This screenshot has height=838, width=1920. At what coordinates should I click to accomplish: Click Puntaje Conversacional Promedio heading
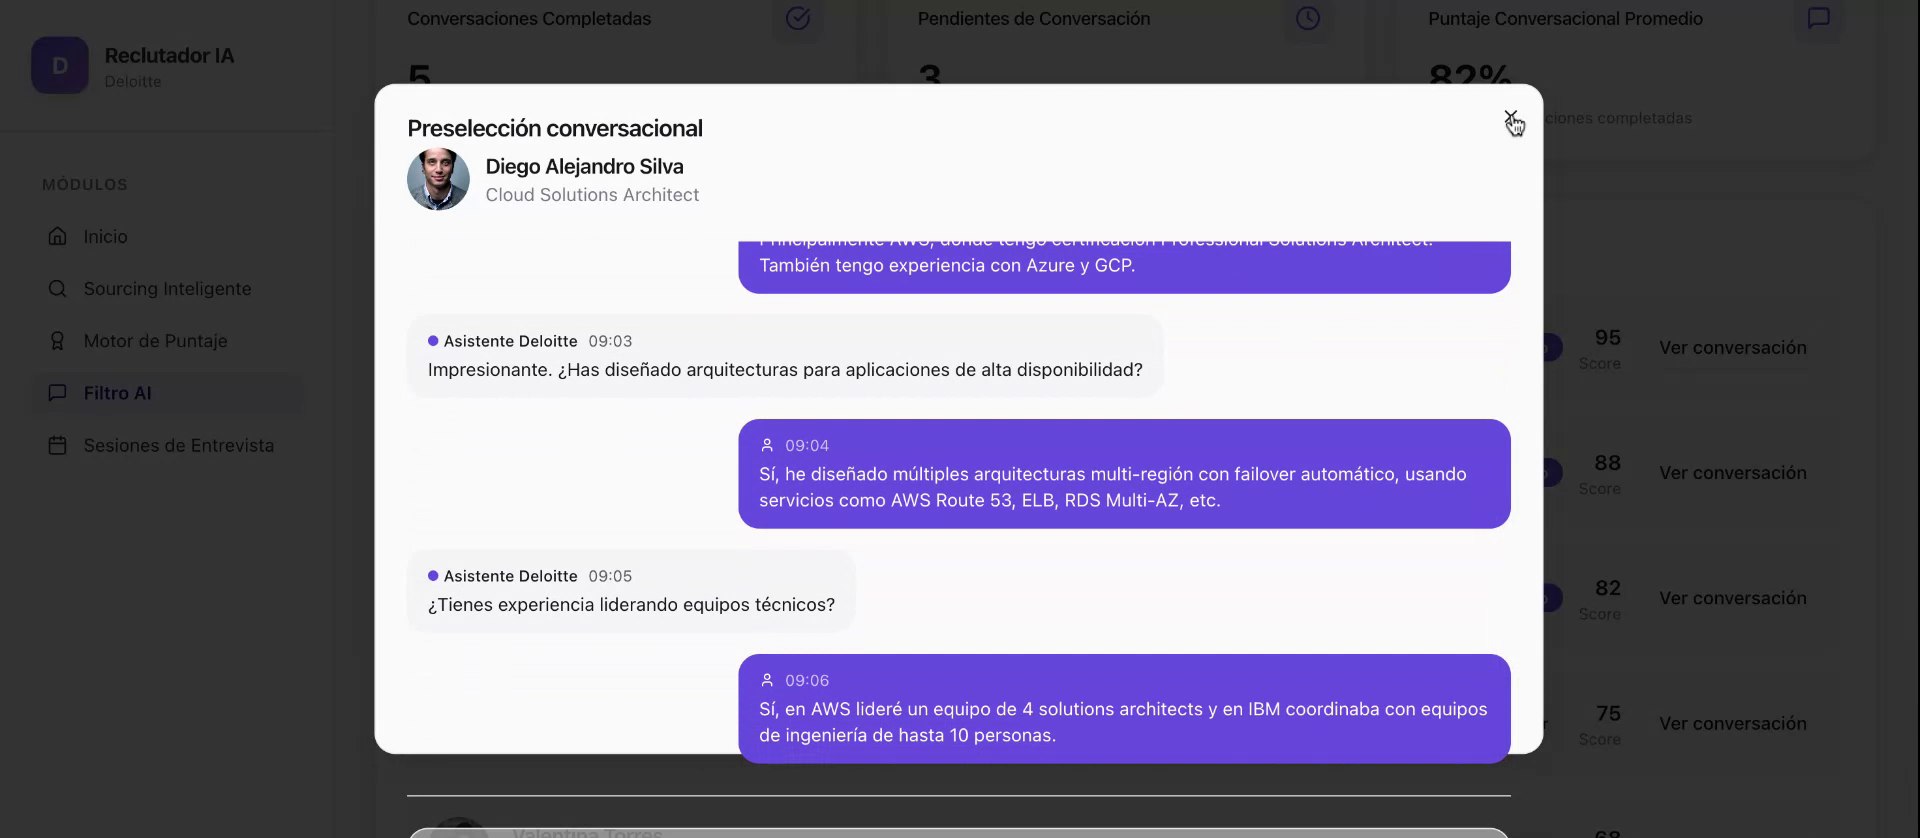pyautogui.click(x=1565, y=19)
